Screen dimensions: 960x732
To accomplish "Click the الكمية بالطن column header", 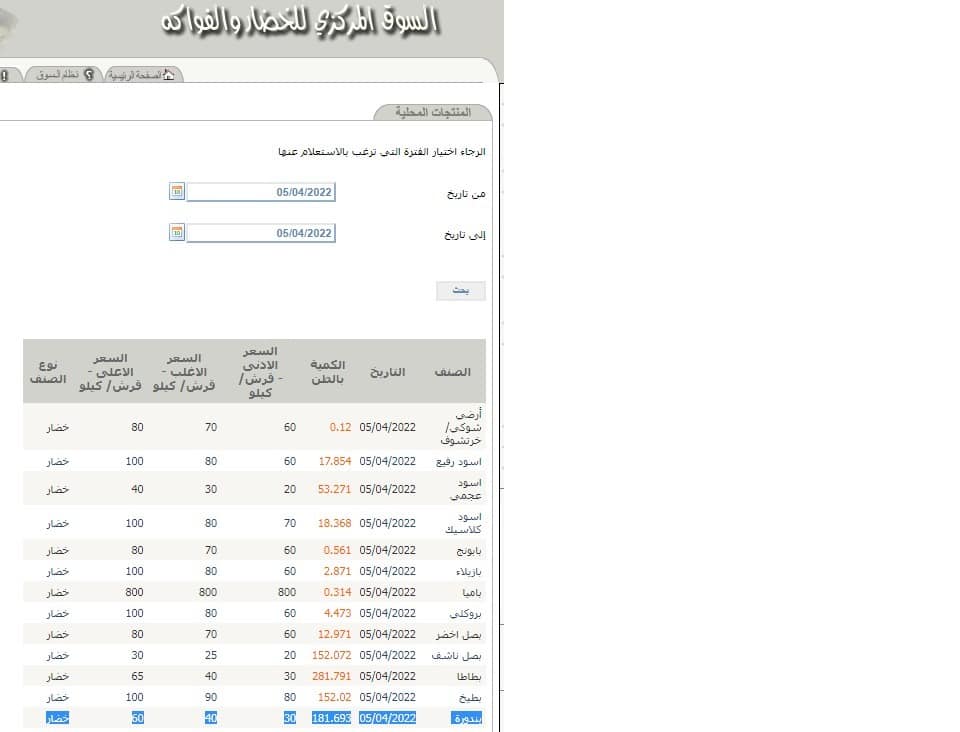I will point(330,372).
